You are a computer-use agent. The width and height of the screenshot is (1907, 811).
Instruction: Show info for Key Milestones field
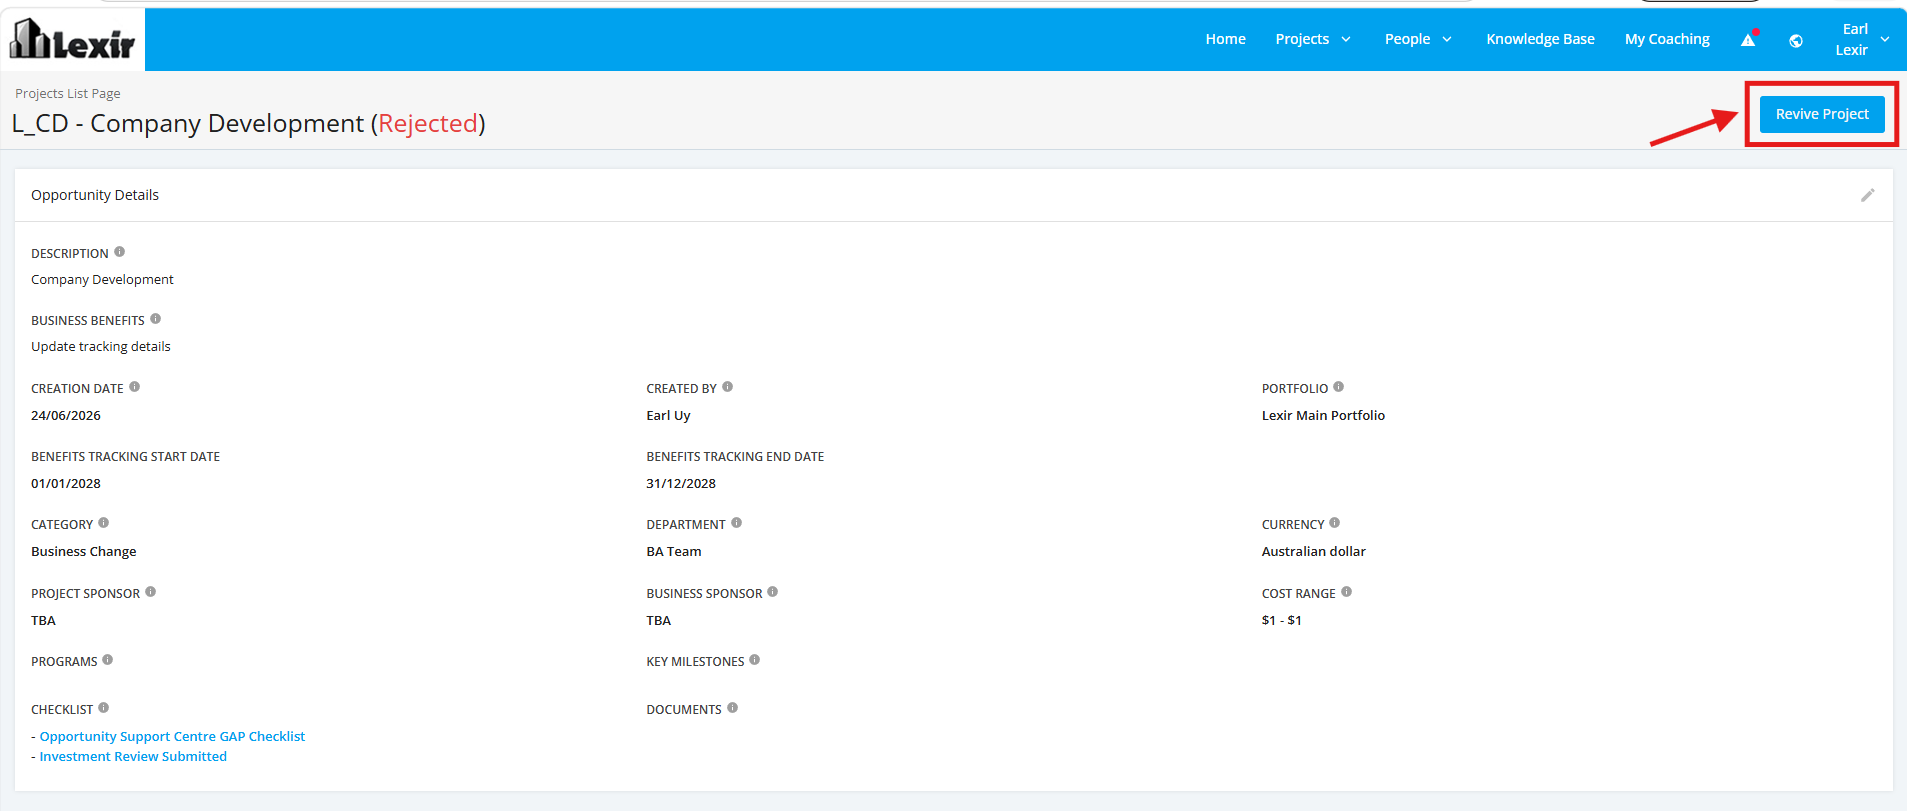coord(754,660)
